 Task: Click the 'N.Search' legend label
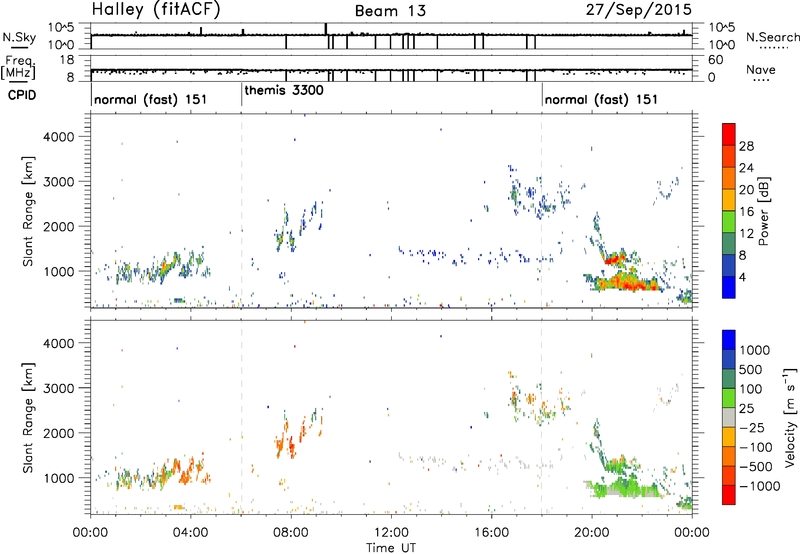click(772, 37)
